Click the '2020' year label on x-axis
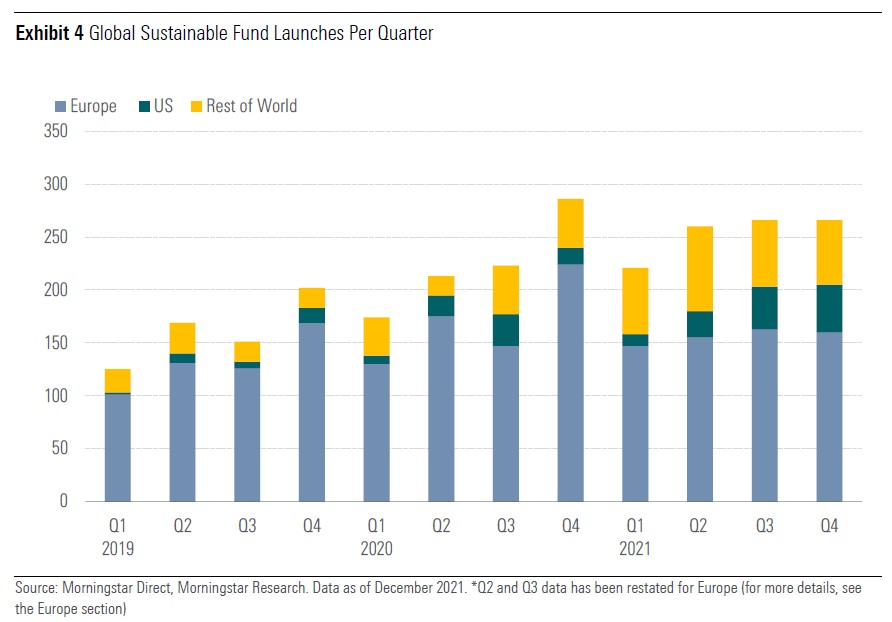 click(x=376, y=548)
